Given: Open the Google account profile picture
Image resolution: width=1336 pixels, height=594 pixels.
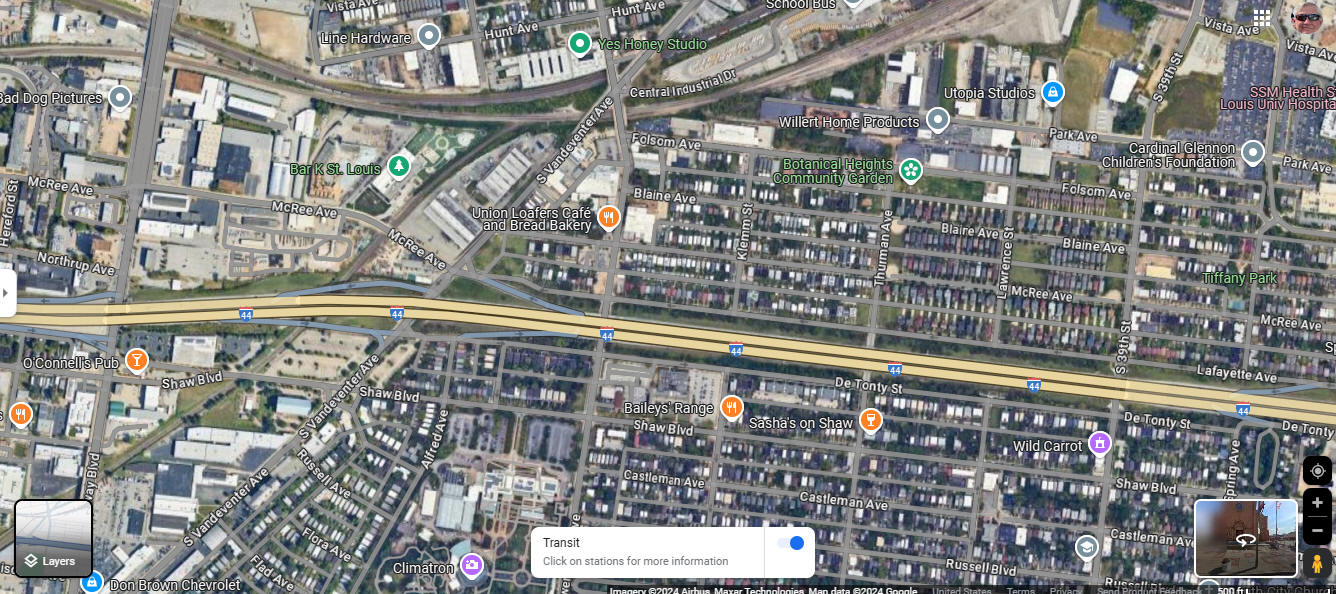Looking at the screenshot, I should 1307,18.
